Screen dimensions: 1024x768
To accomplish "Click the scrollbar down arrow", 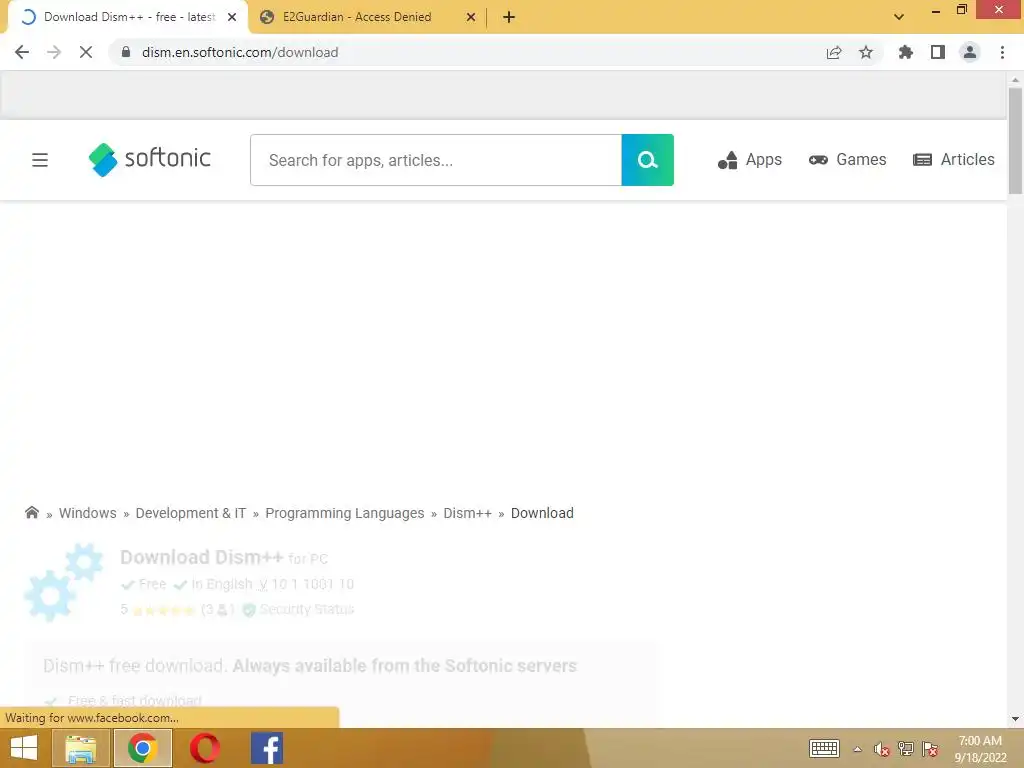I will coord(1015,719).
